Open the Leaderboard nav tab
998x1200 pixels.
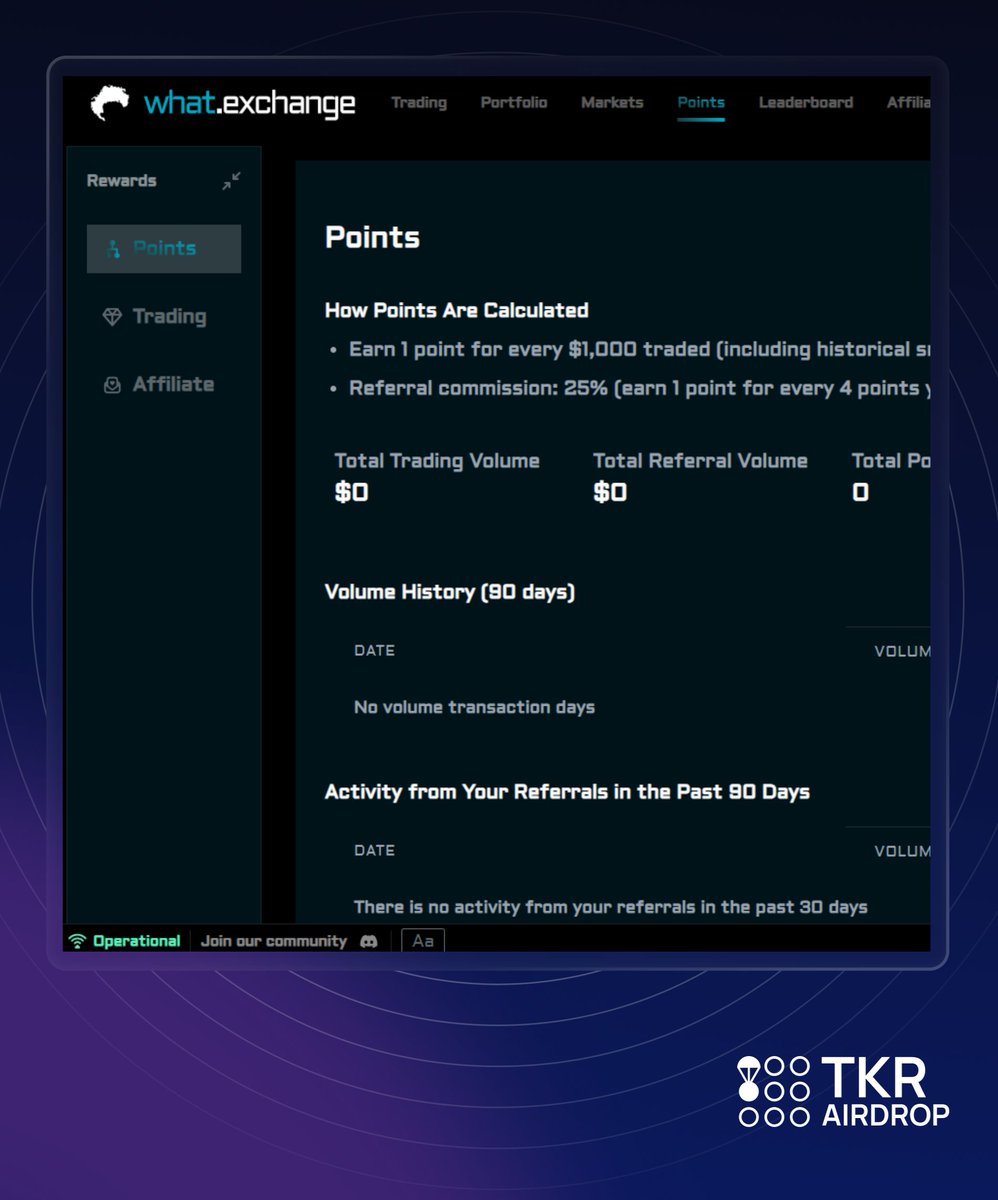click(x=806, y=102)
